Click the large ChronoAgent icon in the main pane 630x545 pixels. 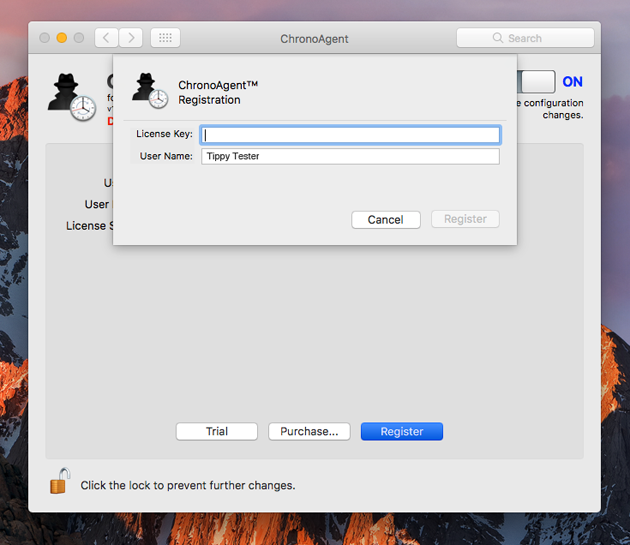pos(72,97)
